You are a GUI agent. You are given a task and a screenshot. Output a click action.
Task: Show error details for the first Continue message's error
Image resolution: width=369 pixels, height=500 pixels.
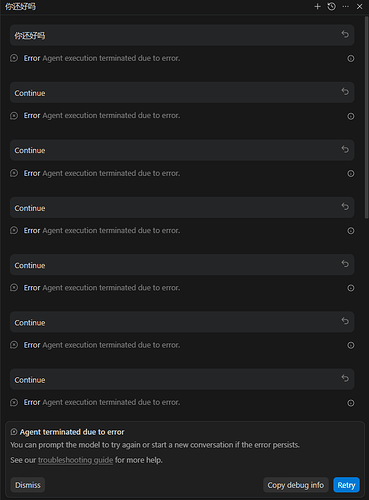pos(351,116)
